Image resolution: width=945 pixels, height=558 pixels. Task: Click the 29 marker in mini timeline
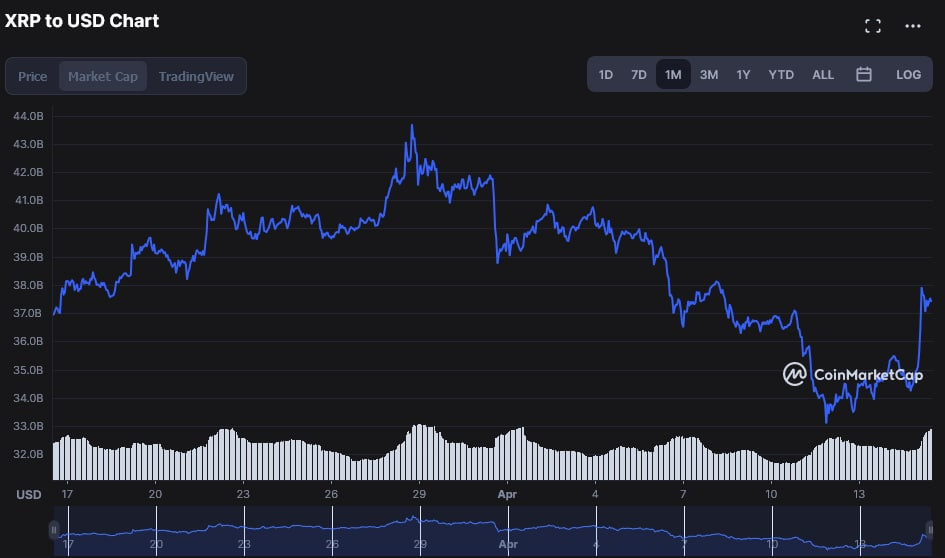tap(420, 544)
